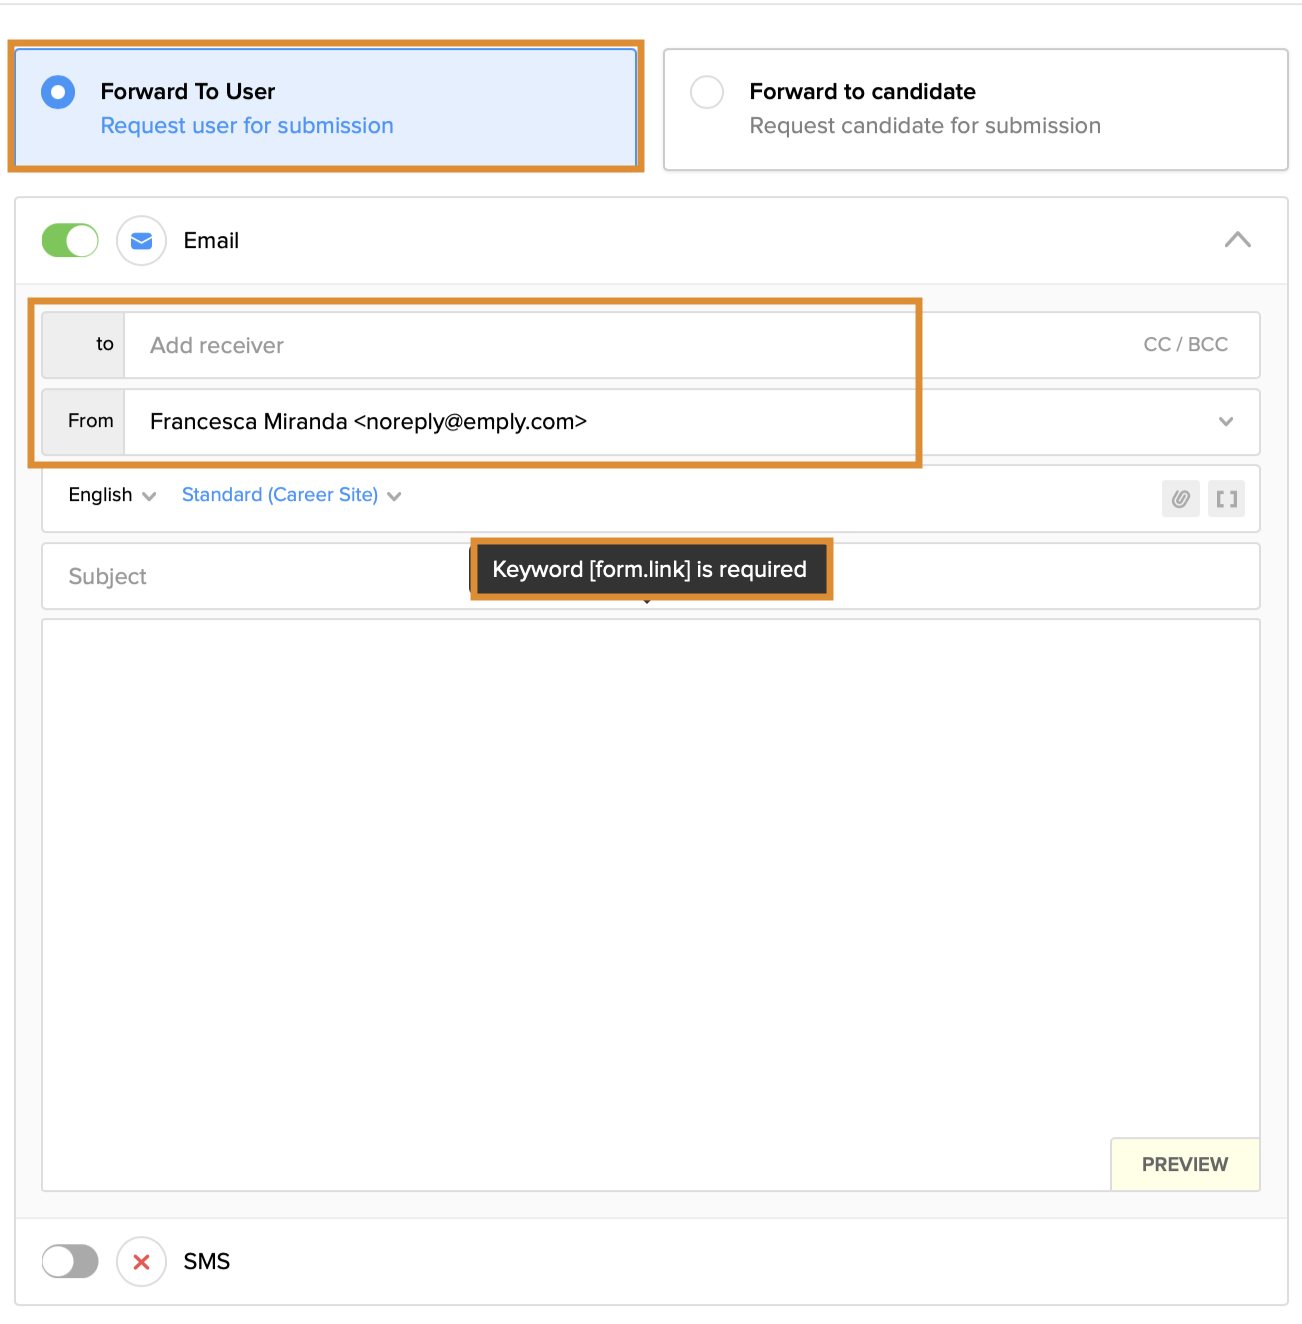This screenshot has height=1324, width=1302.
Task: Click inside the empty message body area
Action: pos(600,880)
